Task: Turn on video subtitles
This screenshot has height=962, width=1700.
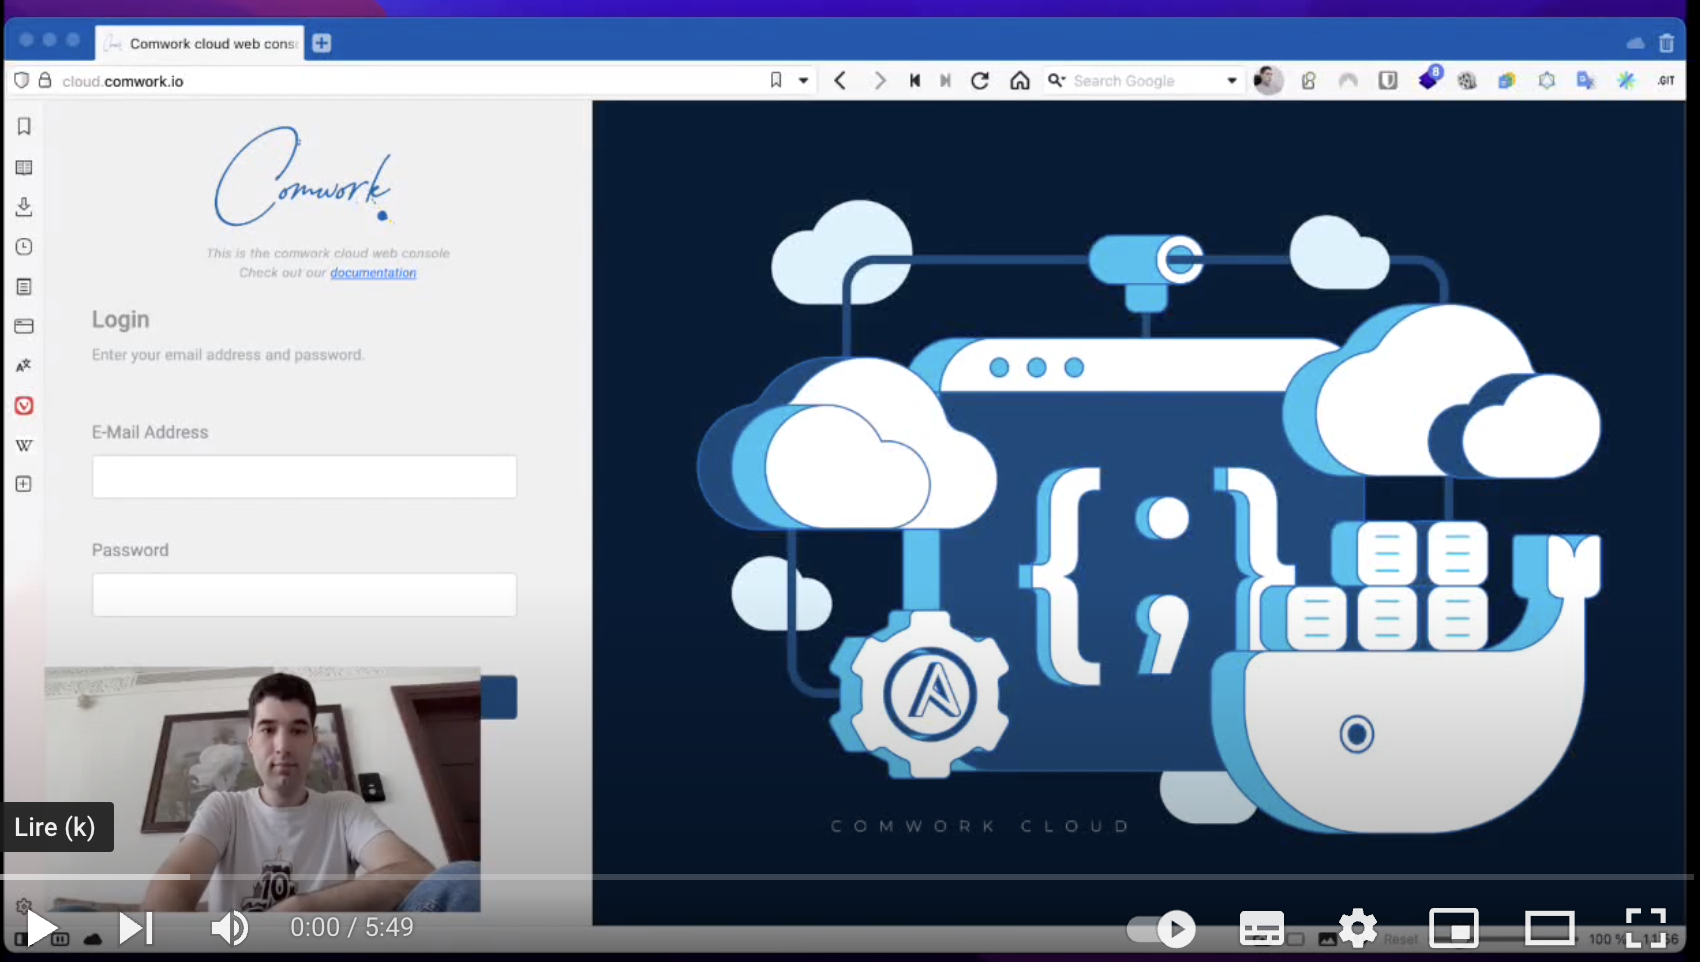Action: coord(1261,929)
